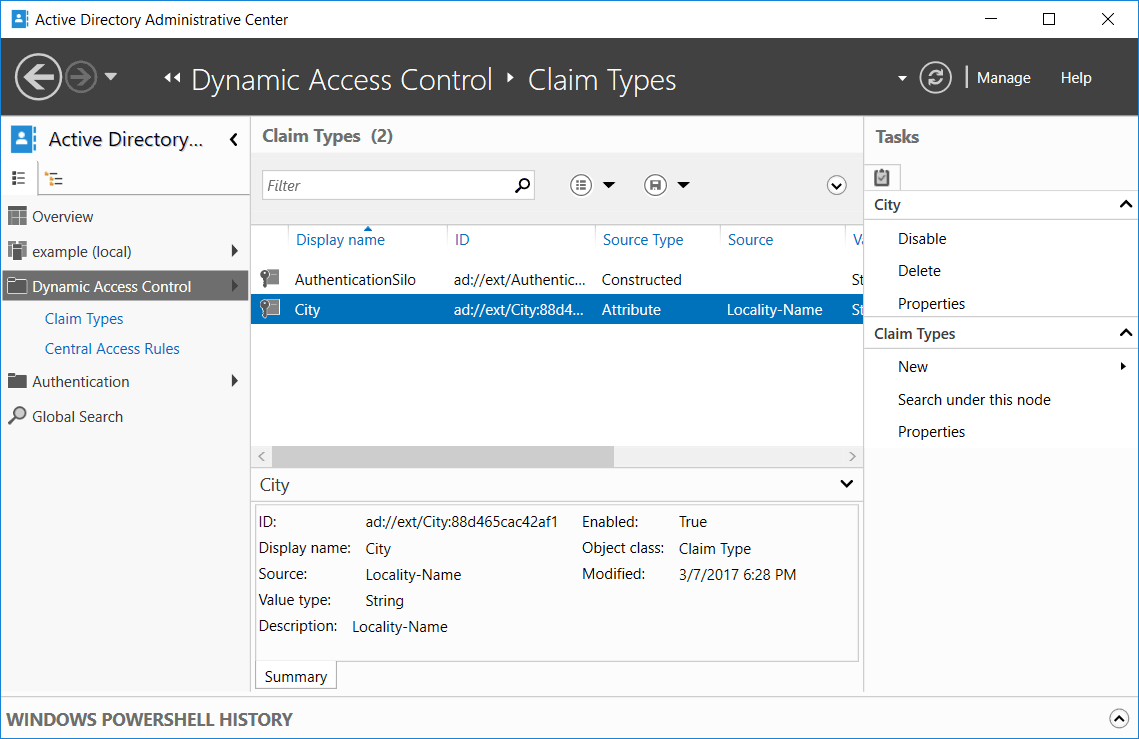
Task: Click the AuthenticationSilo row icon
Action: tap(270, 278)
